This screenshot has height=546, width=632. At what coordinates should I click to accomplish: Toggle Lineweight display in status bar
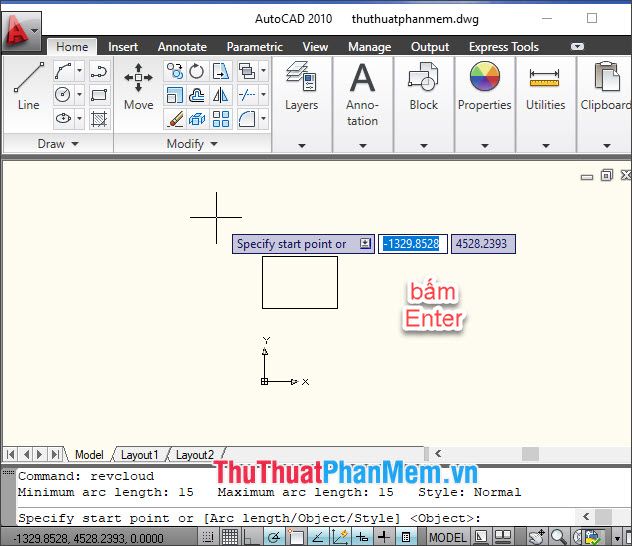384,537
